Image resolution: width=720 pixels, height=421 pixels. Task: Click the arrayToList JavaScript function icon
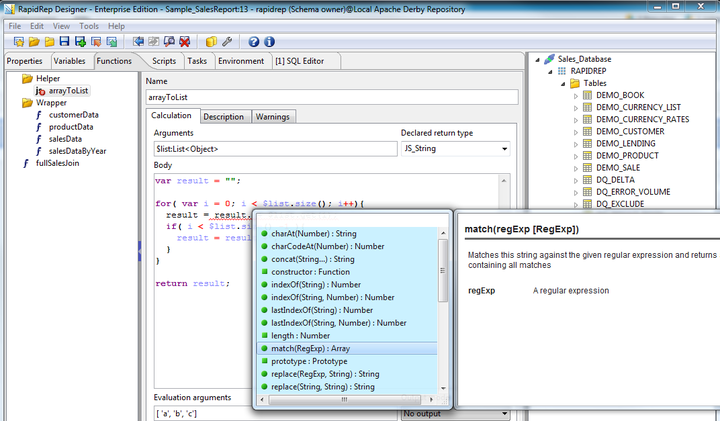(40, 91)
